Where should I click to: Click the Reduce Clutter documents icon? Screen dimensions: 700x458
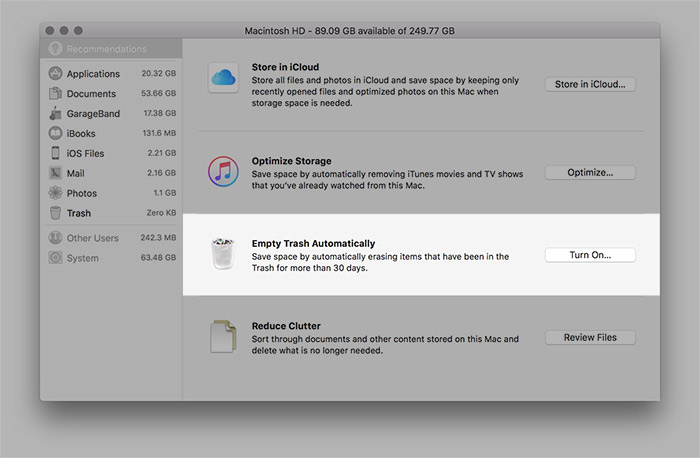(222, 337)
